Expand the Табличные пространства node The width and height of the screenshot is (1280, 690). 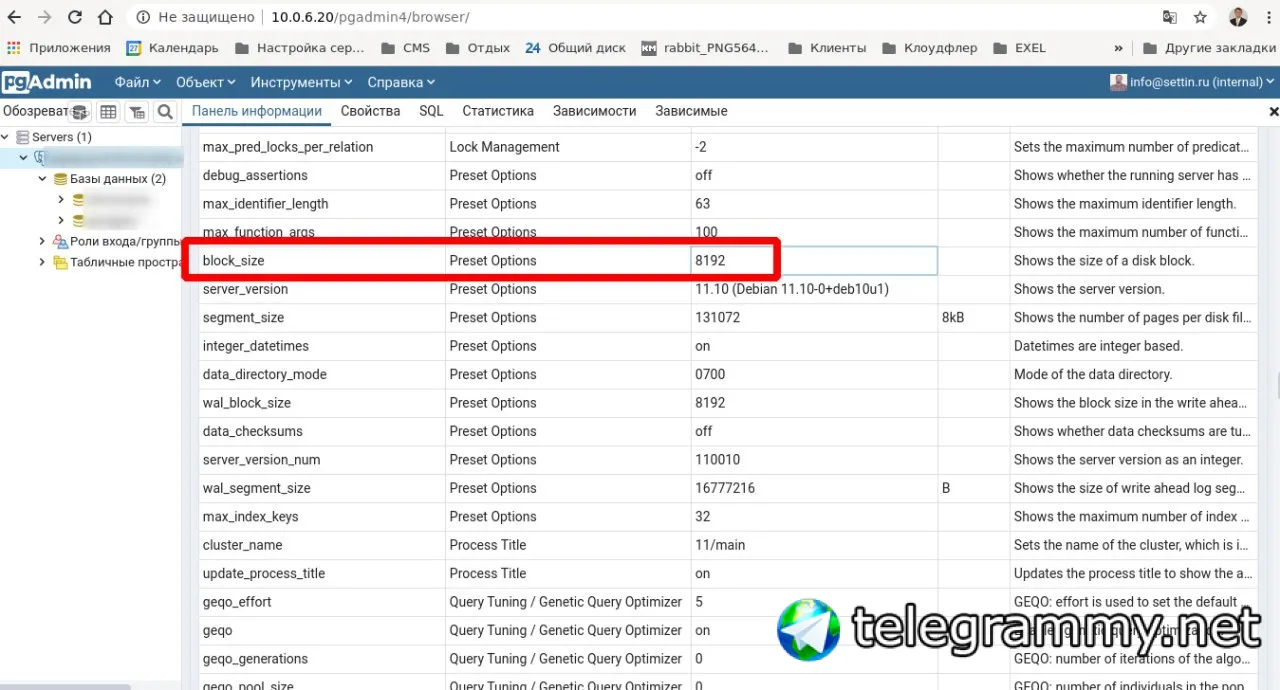[x=42, y=262]
